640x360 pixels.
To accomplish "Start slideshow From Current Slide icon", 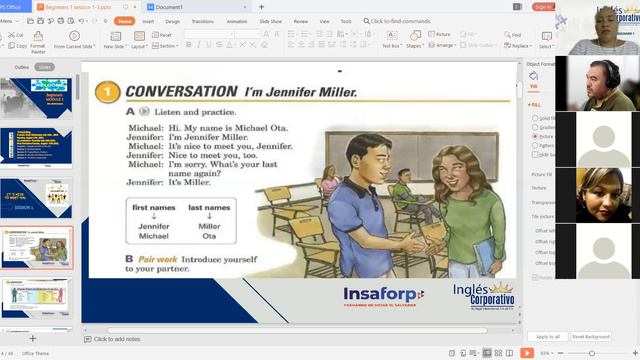I will 74,36.
